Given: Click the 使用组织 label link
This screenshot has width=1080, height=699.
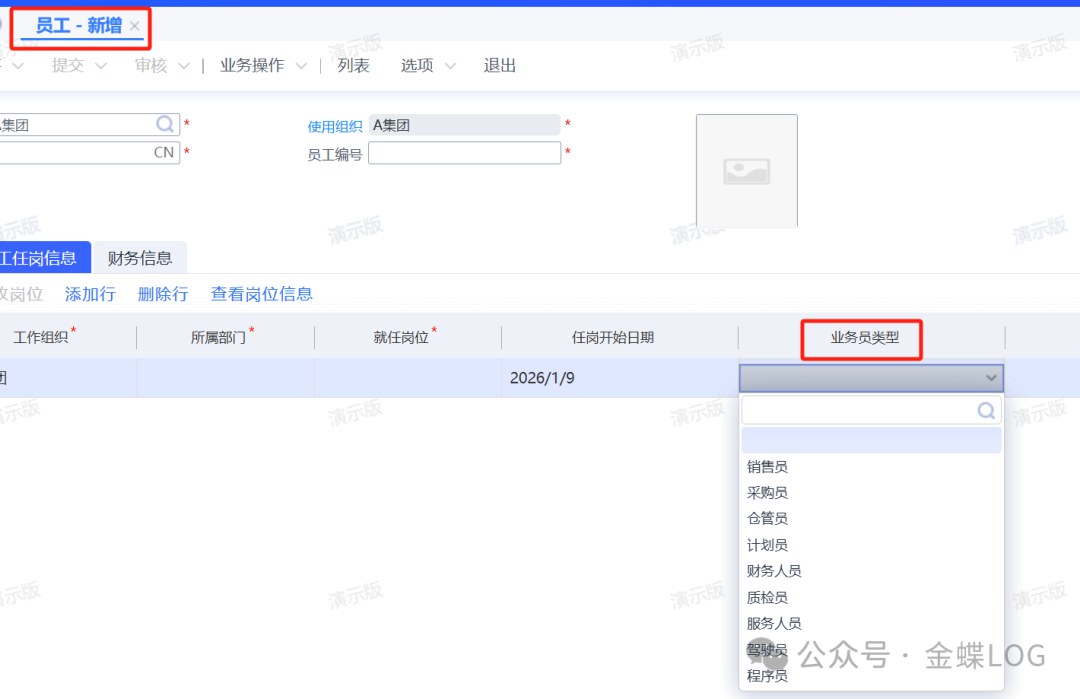Looking at the screenshot, I should click(335, 126).
